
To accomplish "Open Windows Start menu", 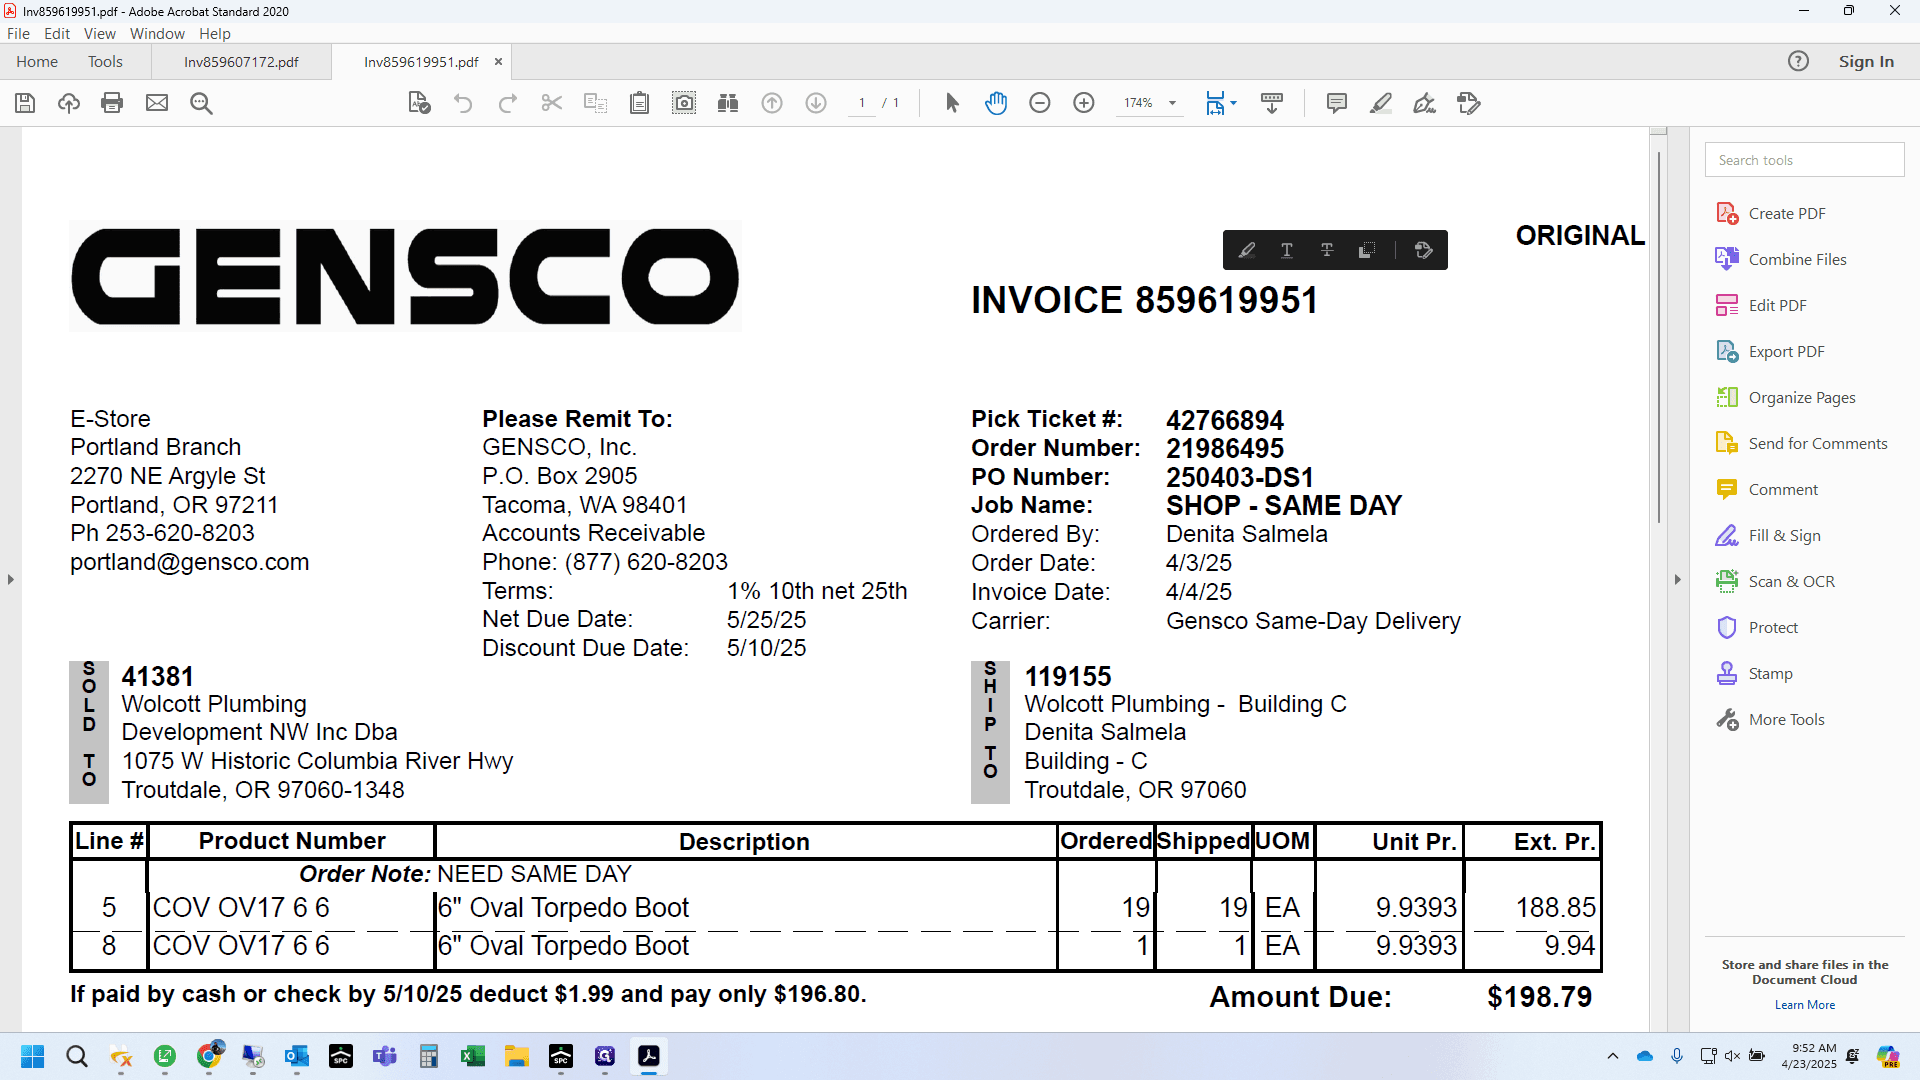I will [x=33, y=1056].
